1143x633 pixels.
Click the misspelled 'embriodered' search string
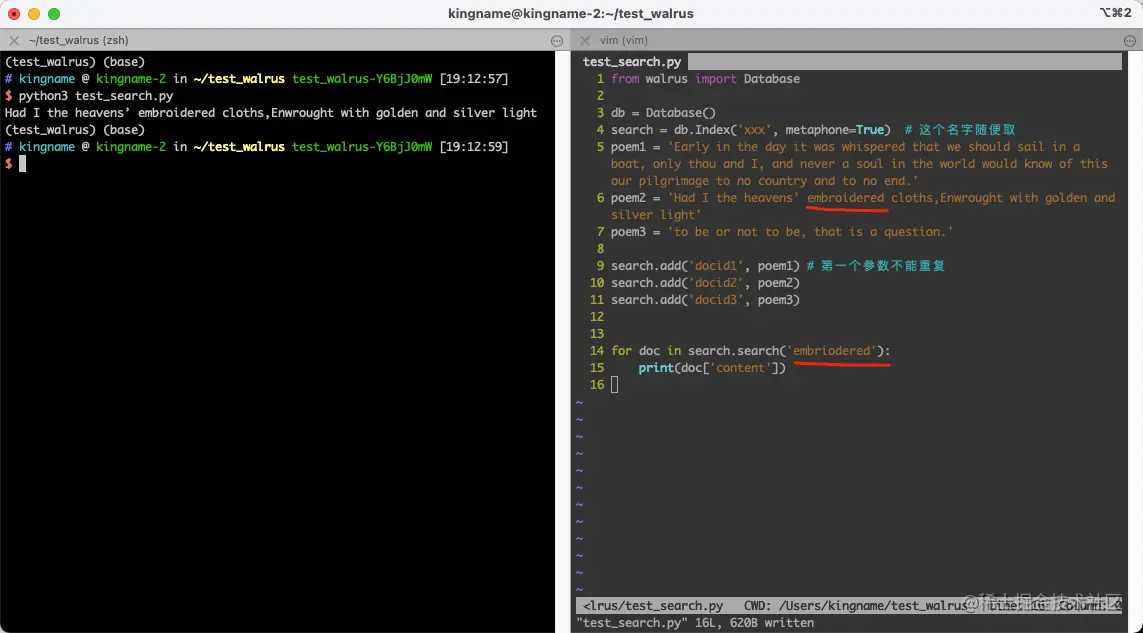point(832,351)
